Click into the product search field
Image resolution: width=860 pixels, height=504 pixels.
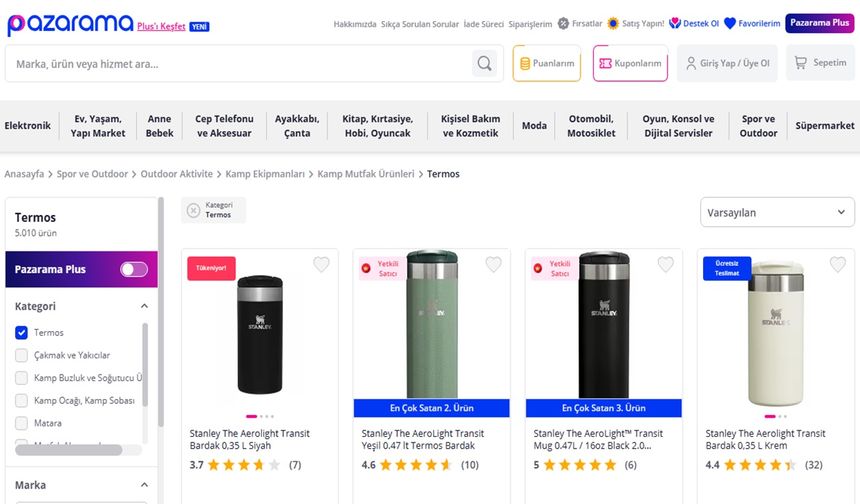(240, 64)
